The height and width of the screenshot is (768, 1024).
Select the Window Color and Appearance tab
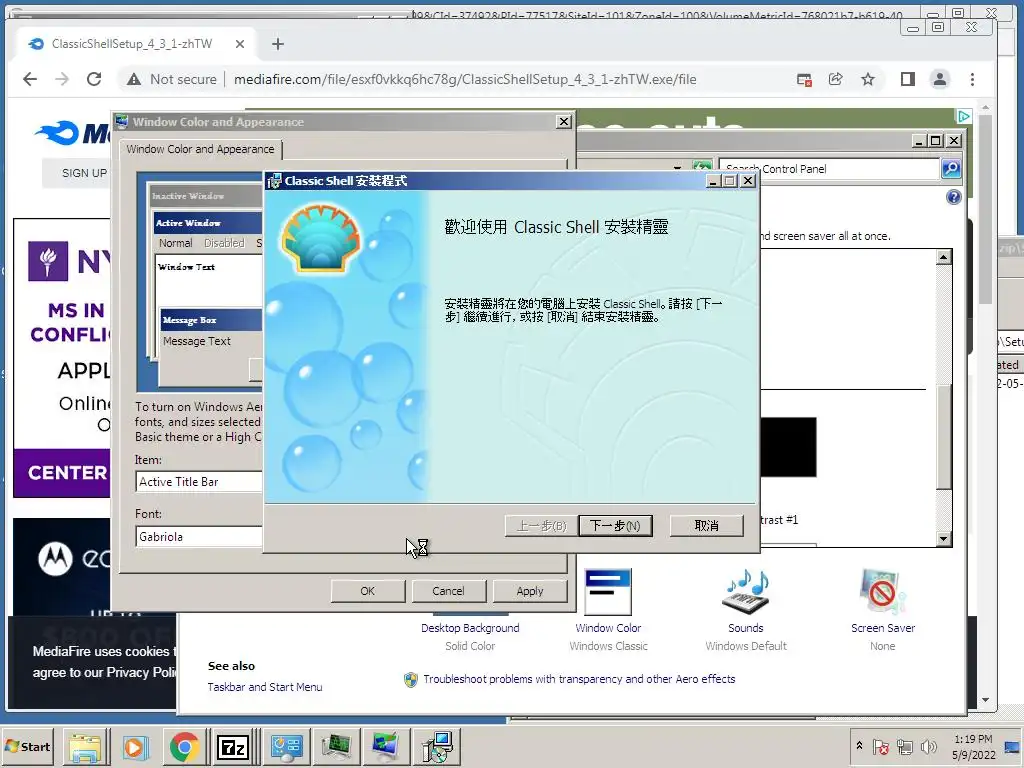click(200, 150)
